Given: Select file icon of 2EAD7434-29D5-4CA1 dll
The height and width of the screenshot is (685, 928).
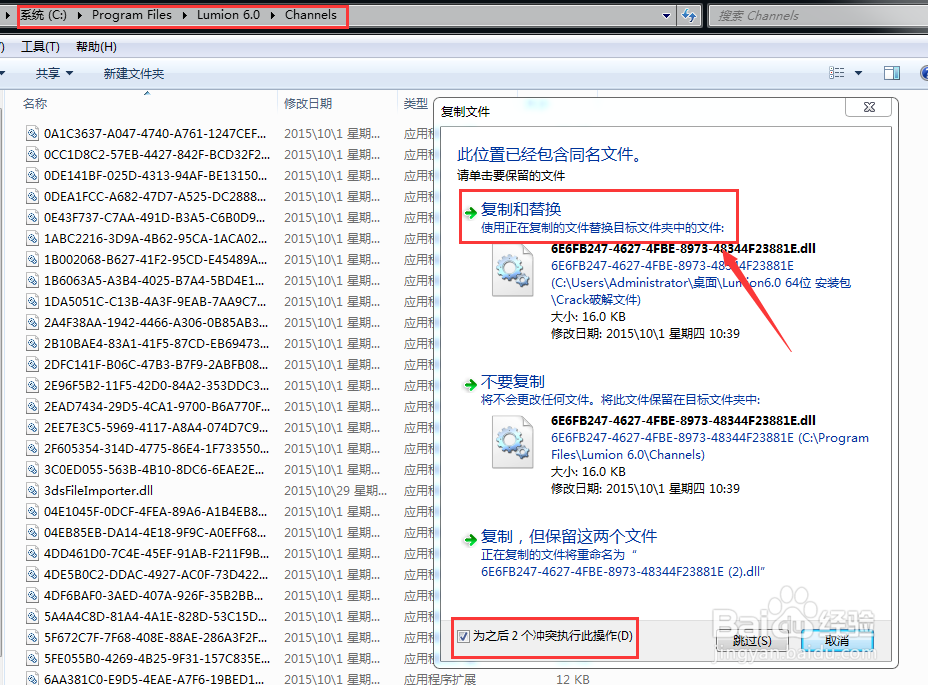Looking at the screenshot, I should 33,407.
